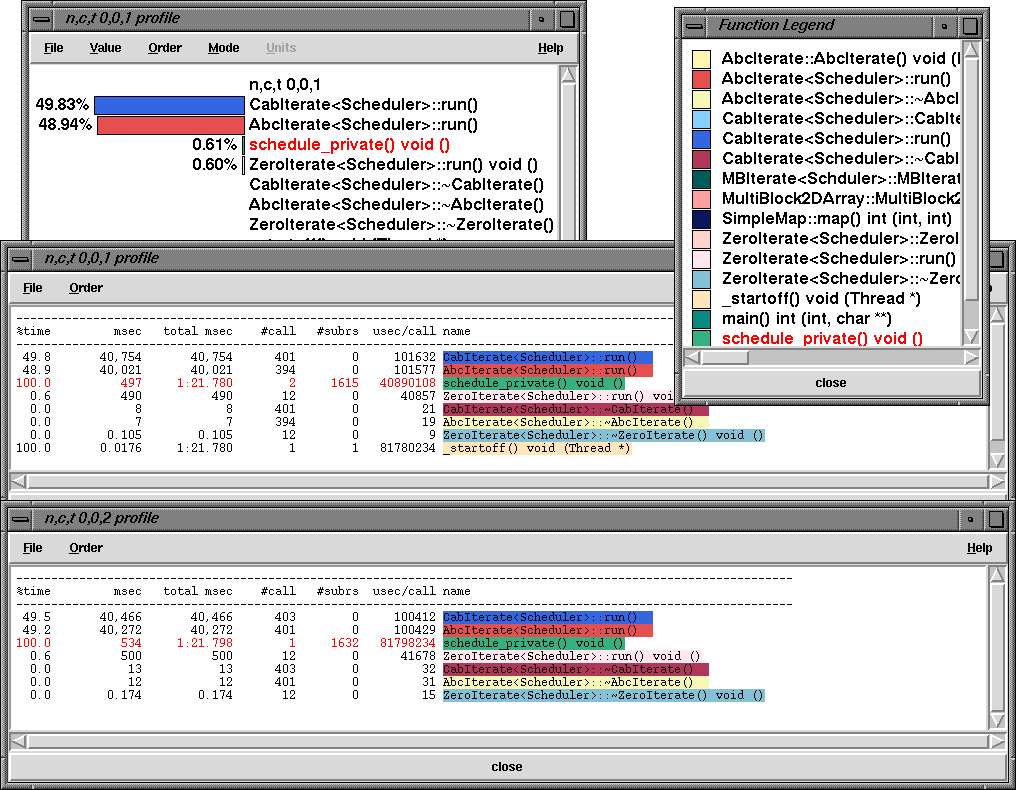Click close button in Function Legend
Viewport: 1016px width, 790px height.
831,383
